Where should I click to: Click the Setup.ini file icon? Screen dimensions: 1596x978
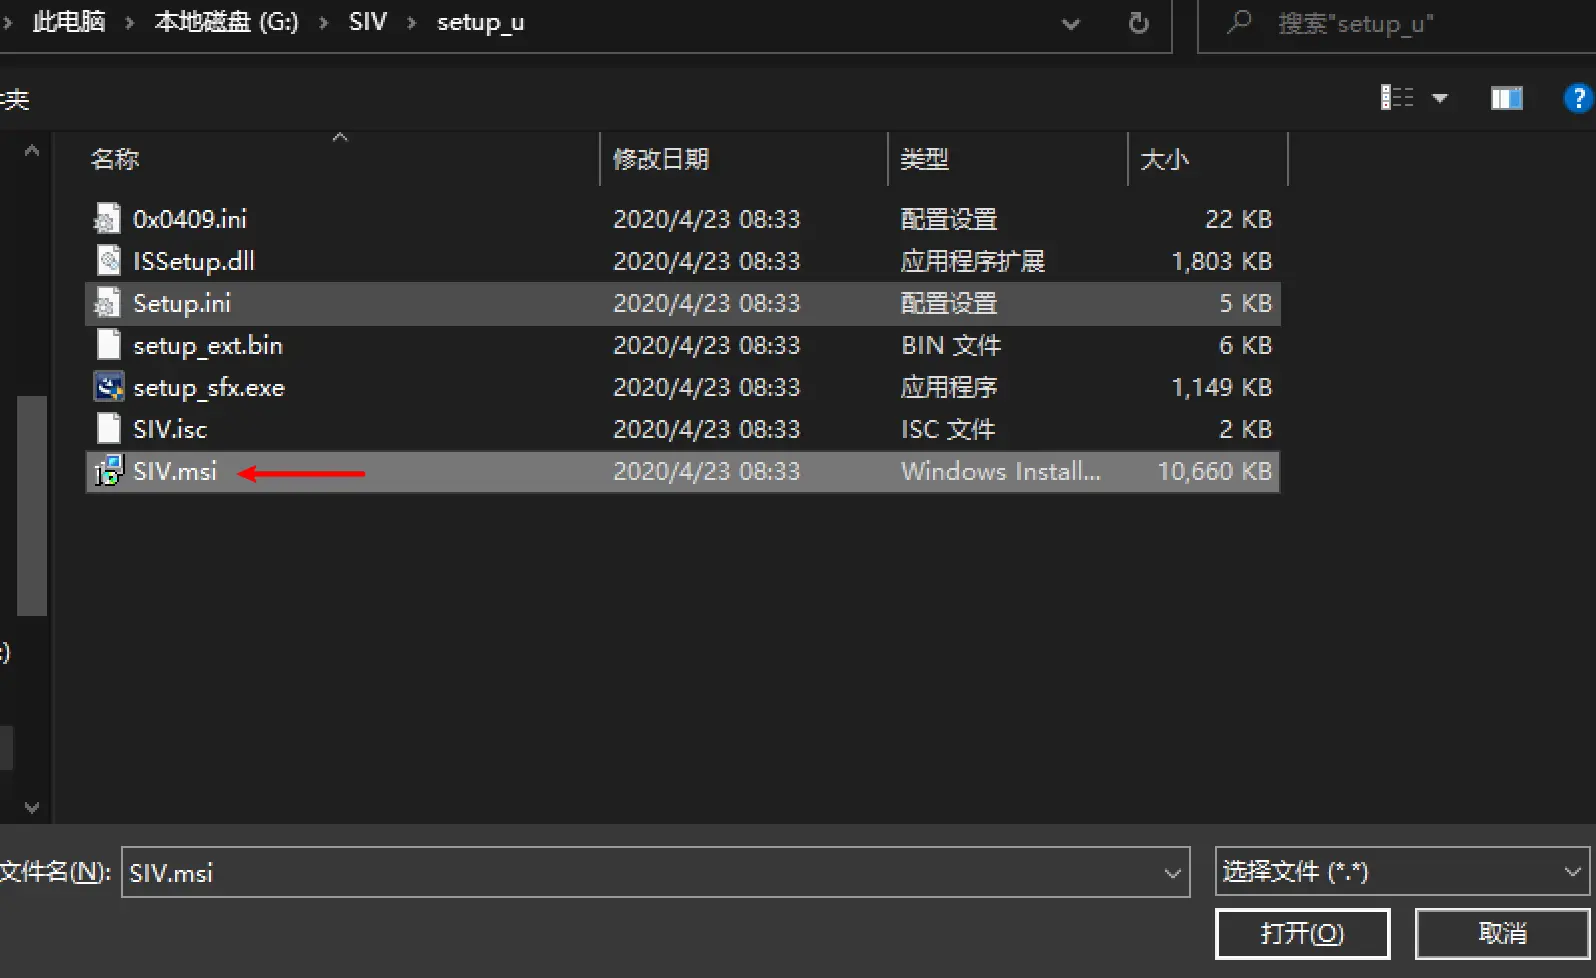(108, 303)
